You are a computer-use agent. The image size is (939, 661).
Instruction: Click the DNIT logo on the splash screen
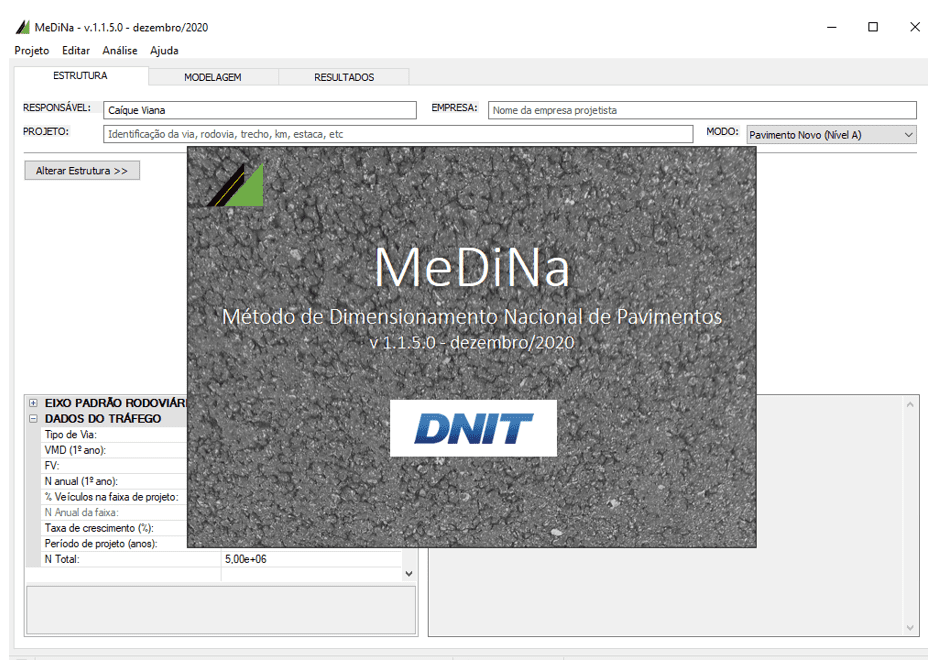[473, 428]
